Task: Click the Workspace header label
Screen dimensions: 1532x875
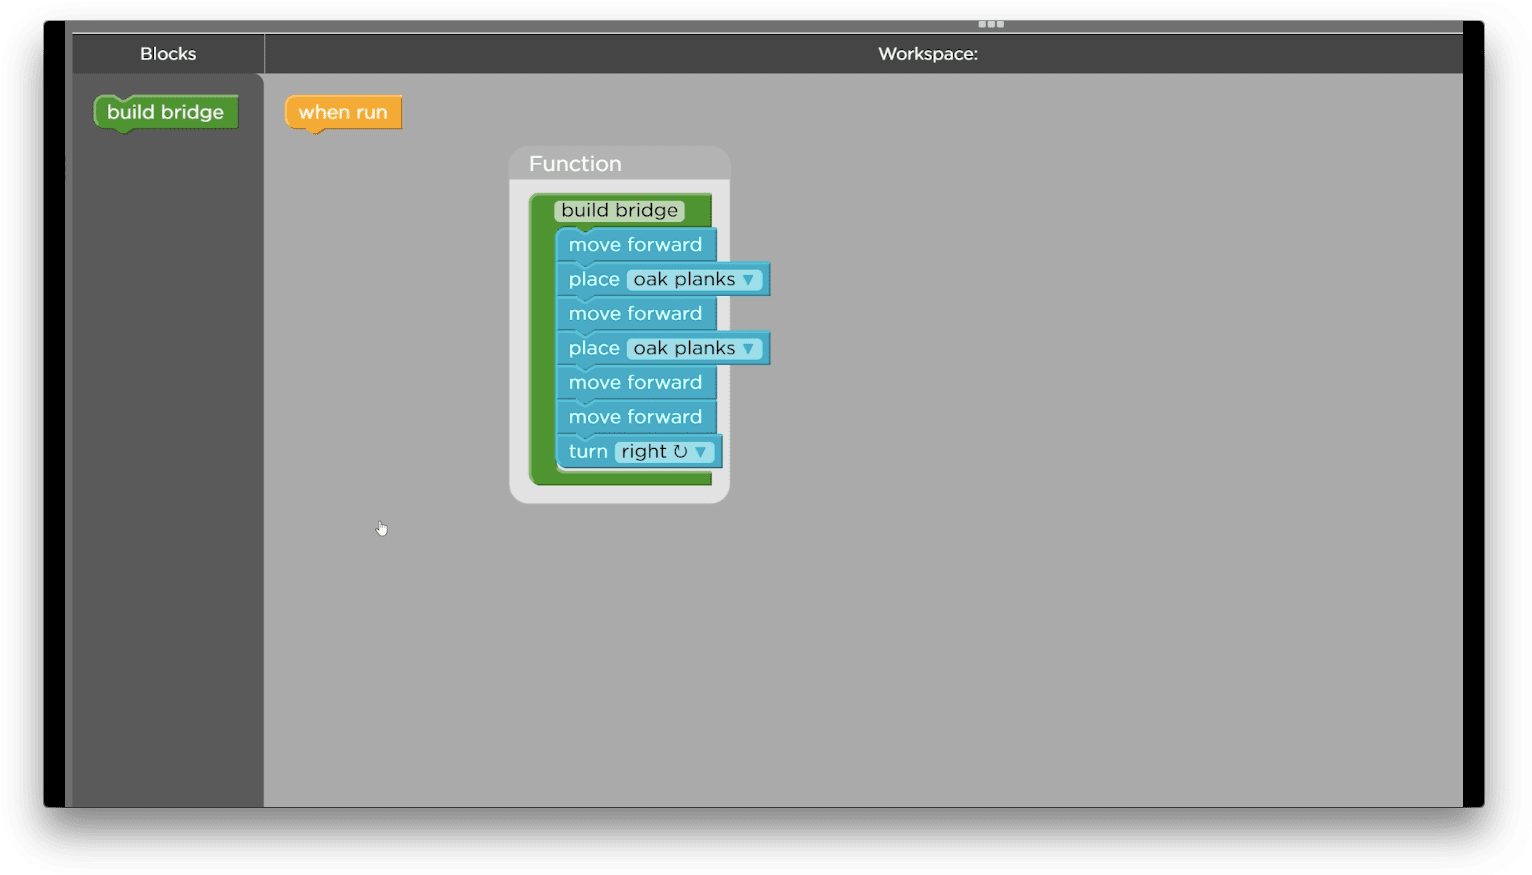Action: pyautogui.click(x=927, y=54)
